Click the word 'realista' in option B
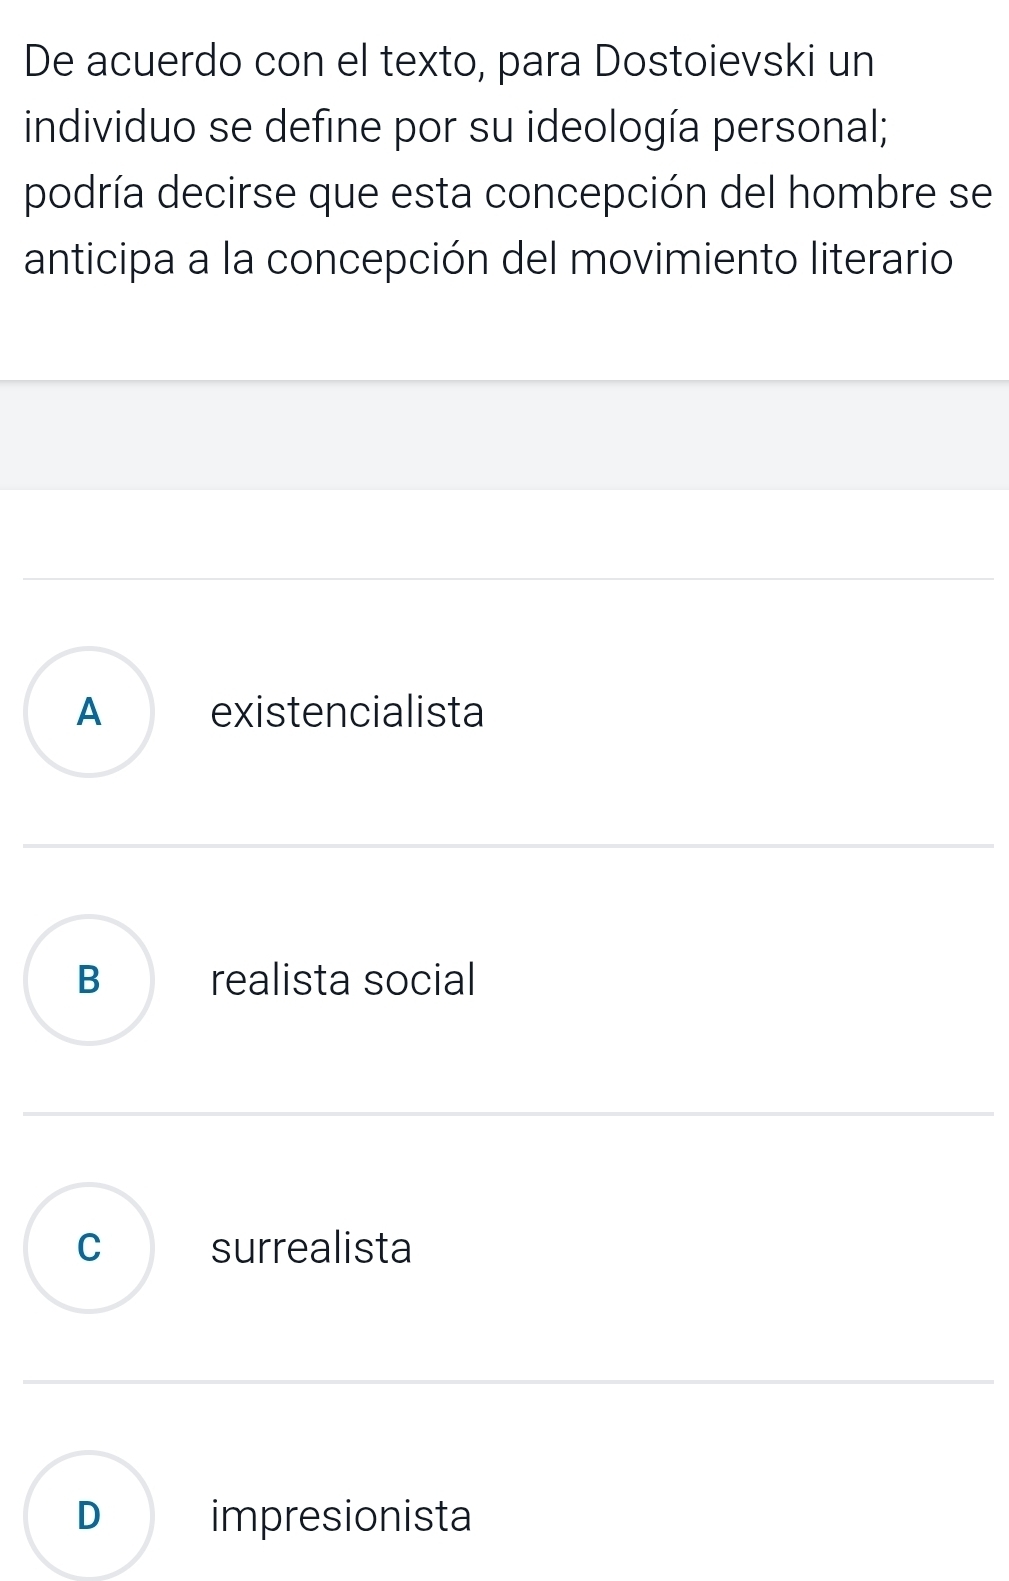1009x1581 pixels. click(281, 980)
